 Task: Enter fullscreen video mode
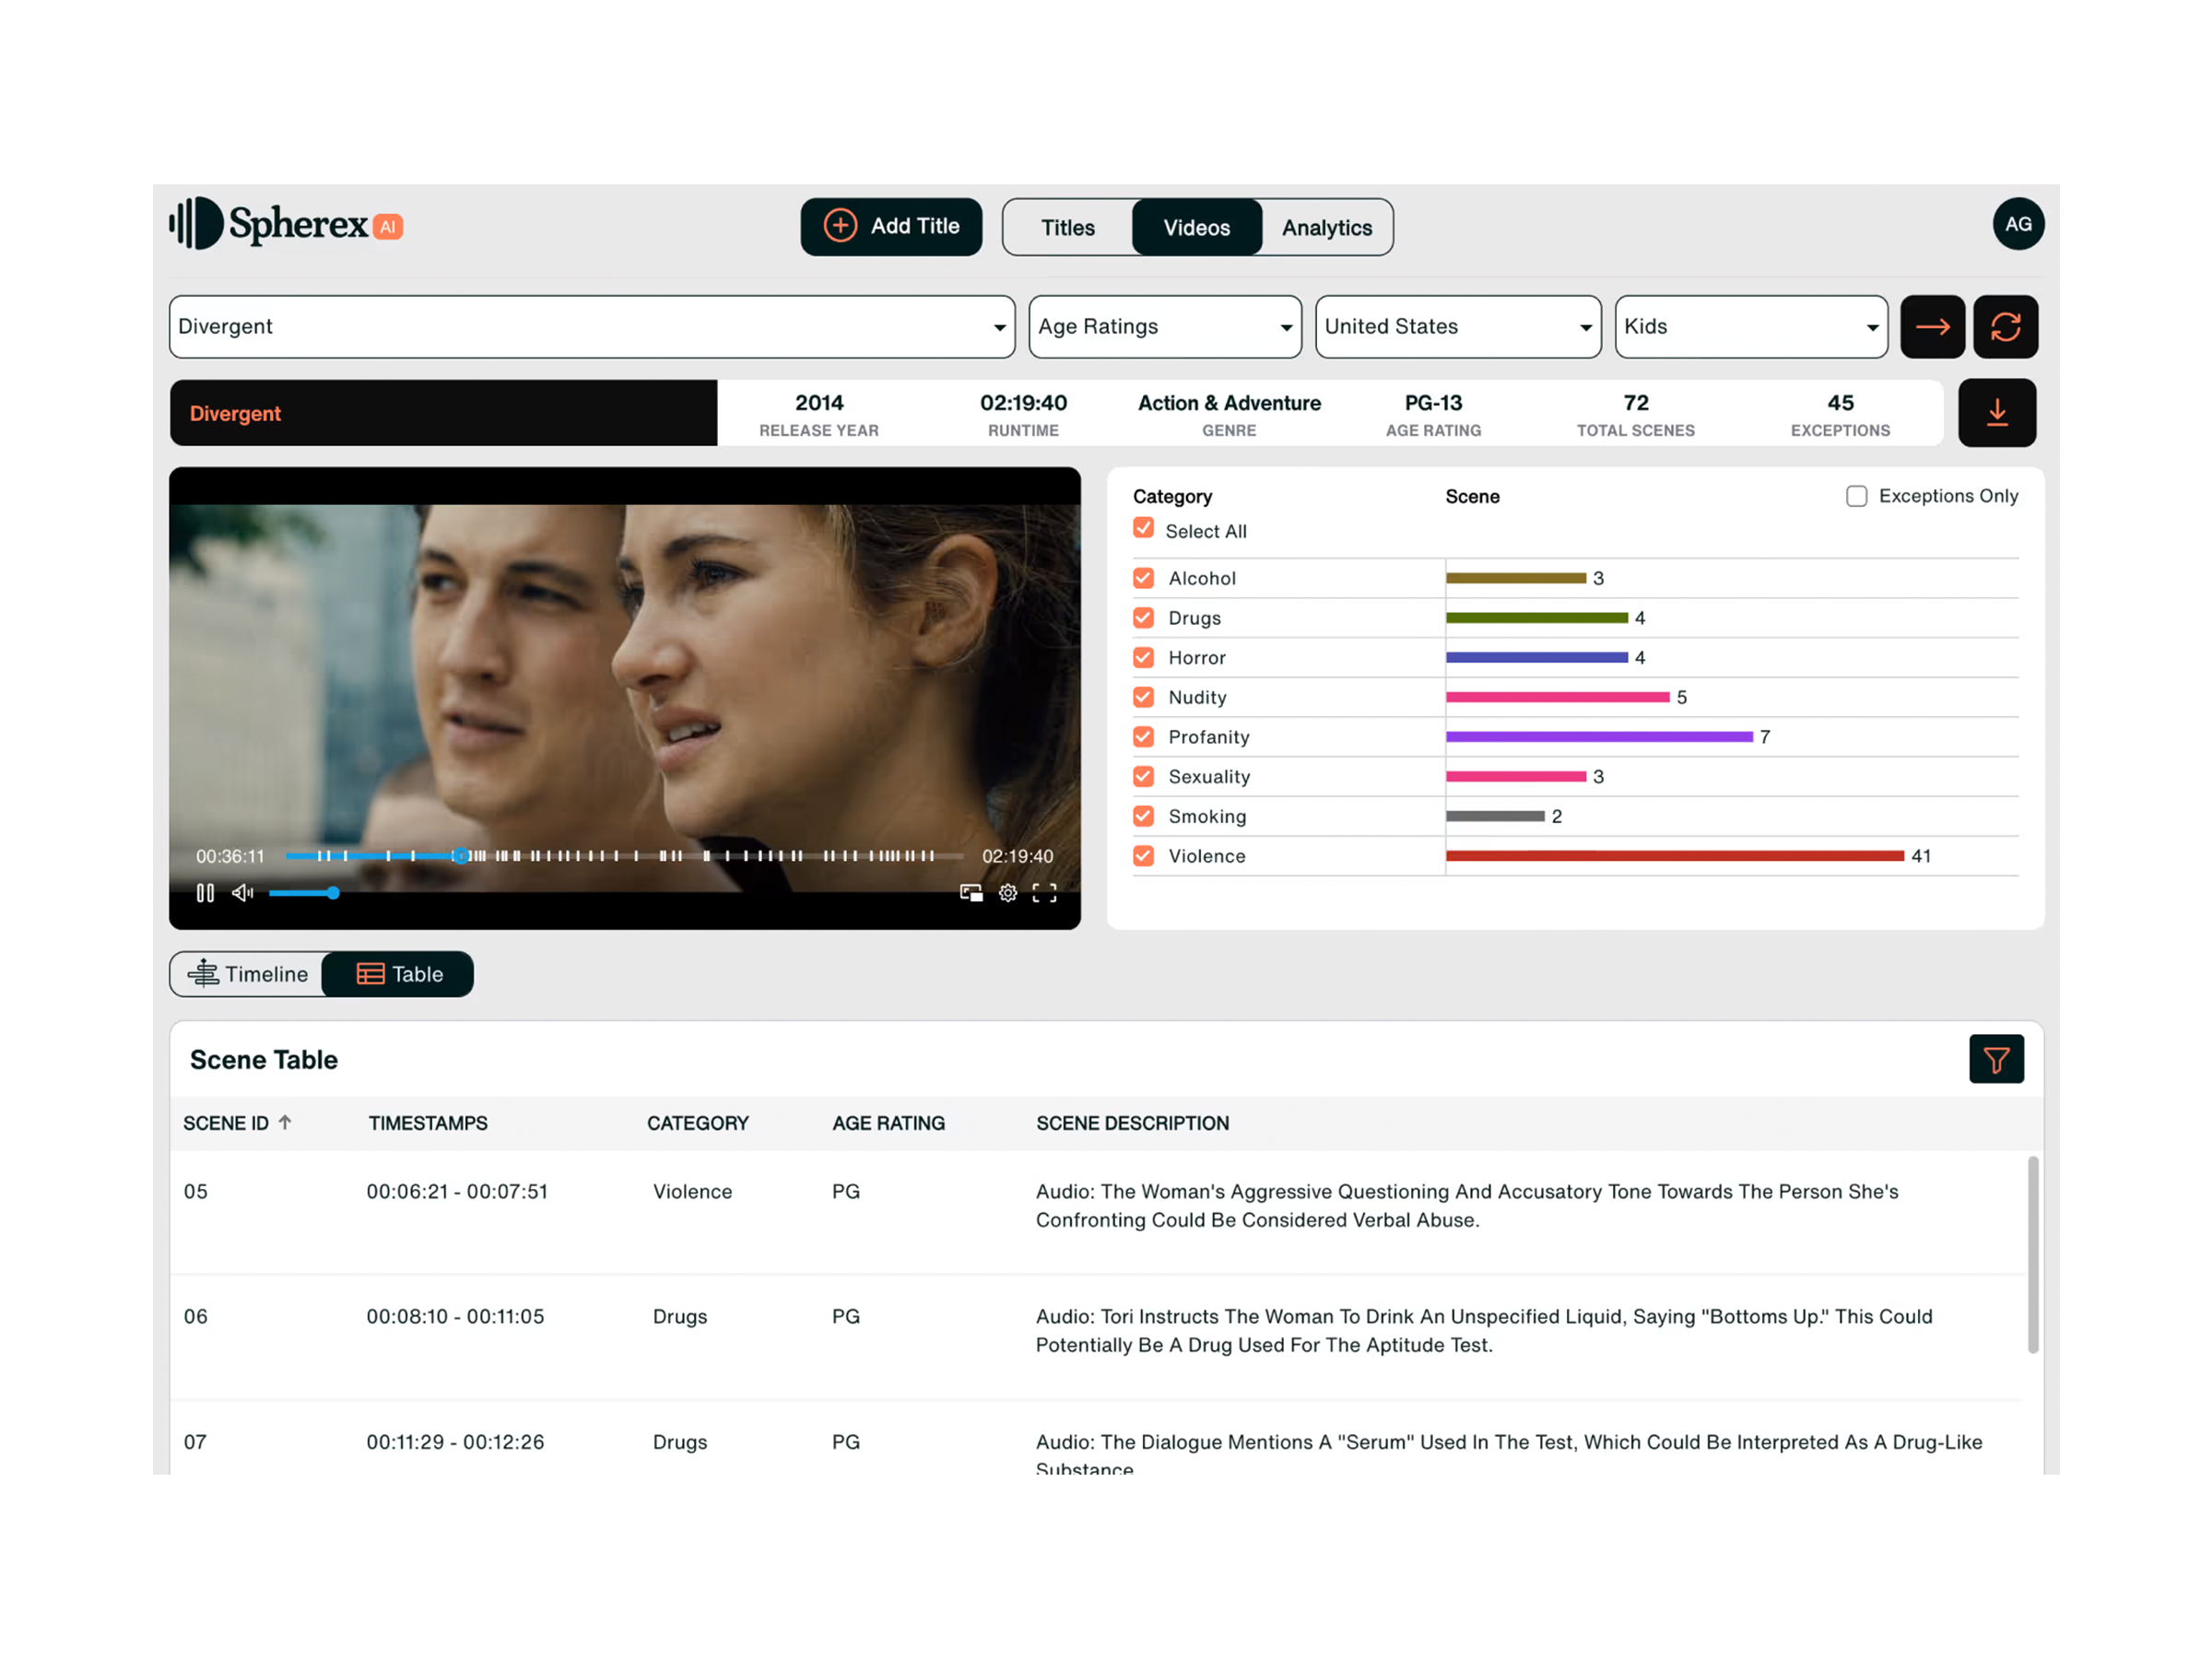pyautogui.click(x=1044, y=893)
